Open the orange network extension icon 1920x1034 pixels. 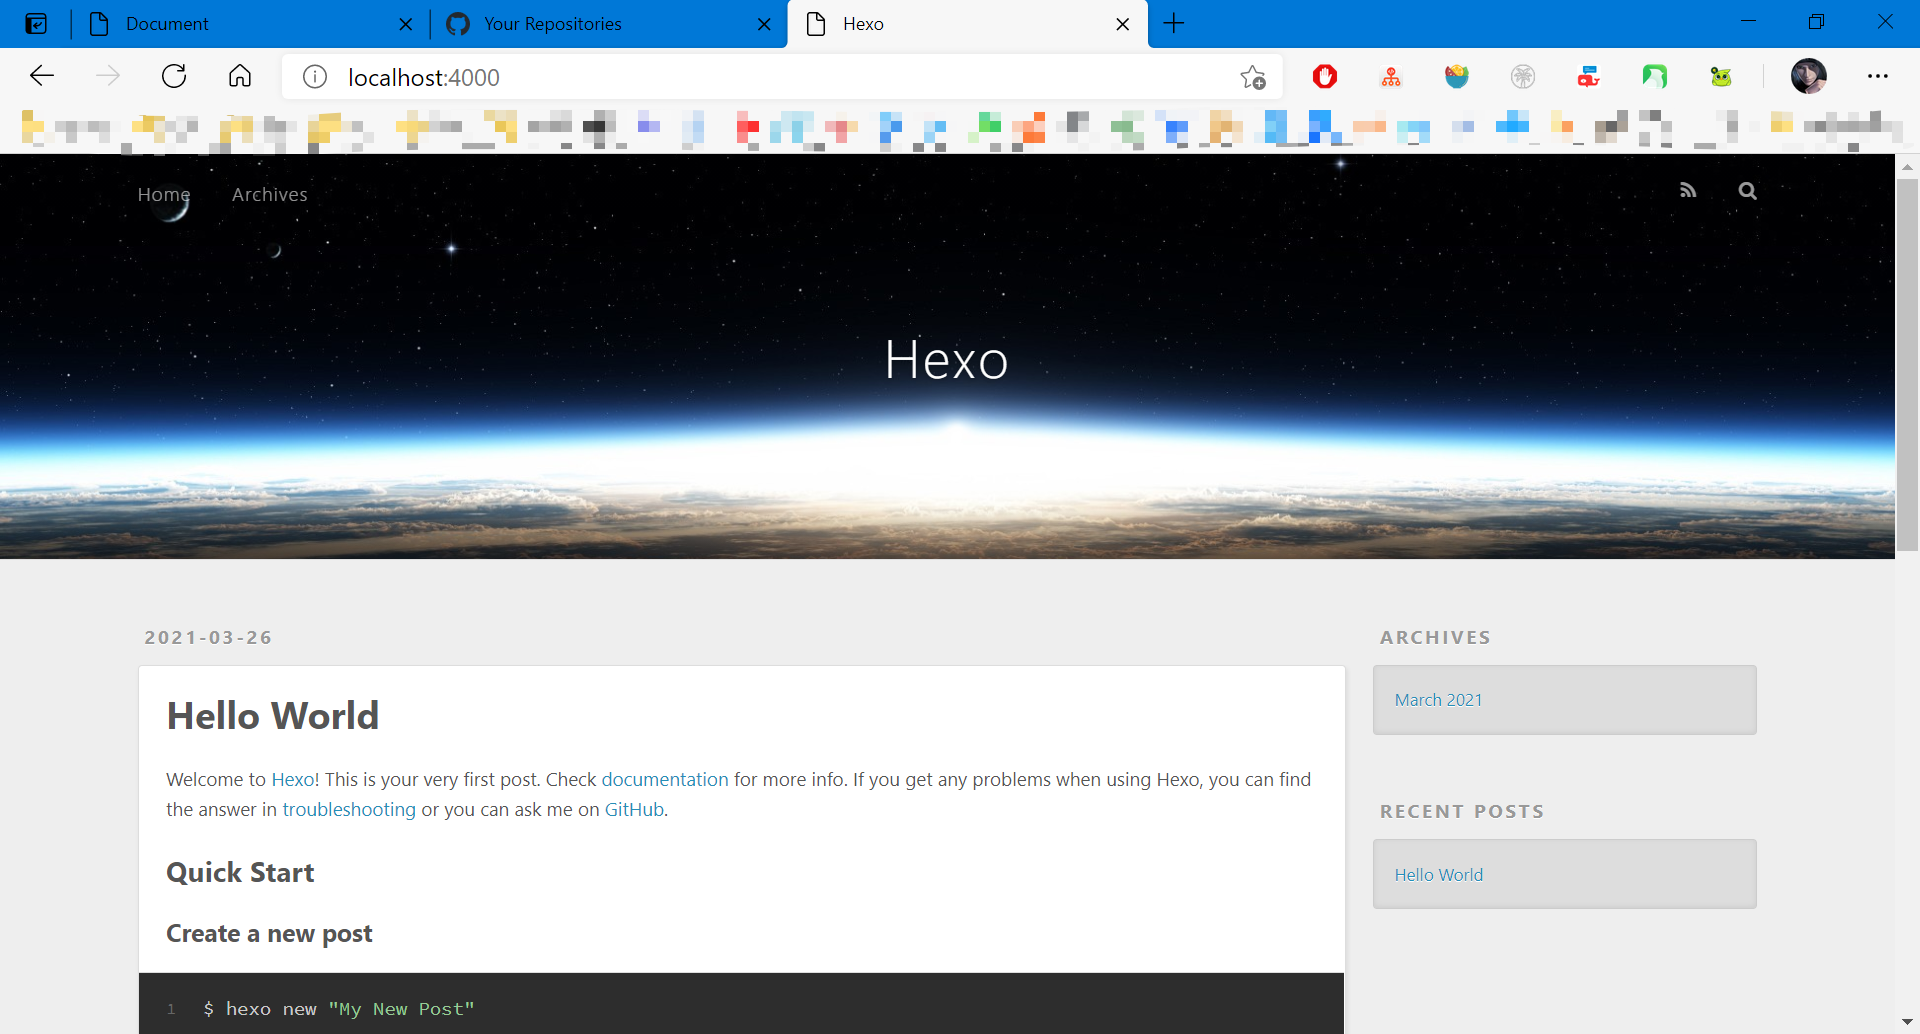pos(1391,76)
